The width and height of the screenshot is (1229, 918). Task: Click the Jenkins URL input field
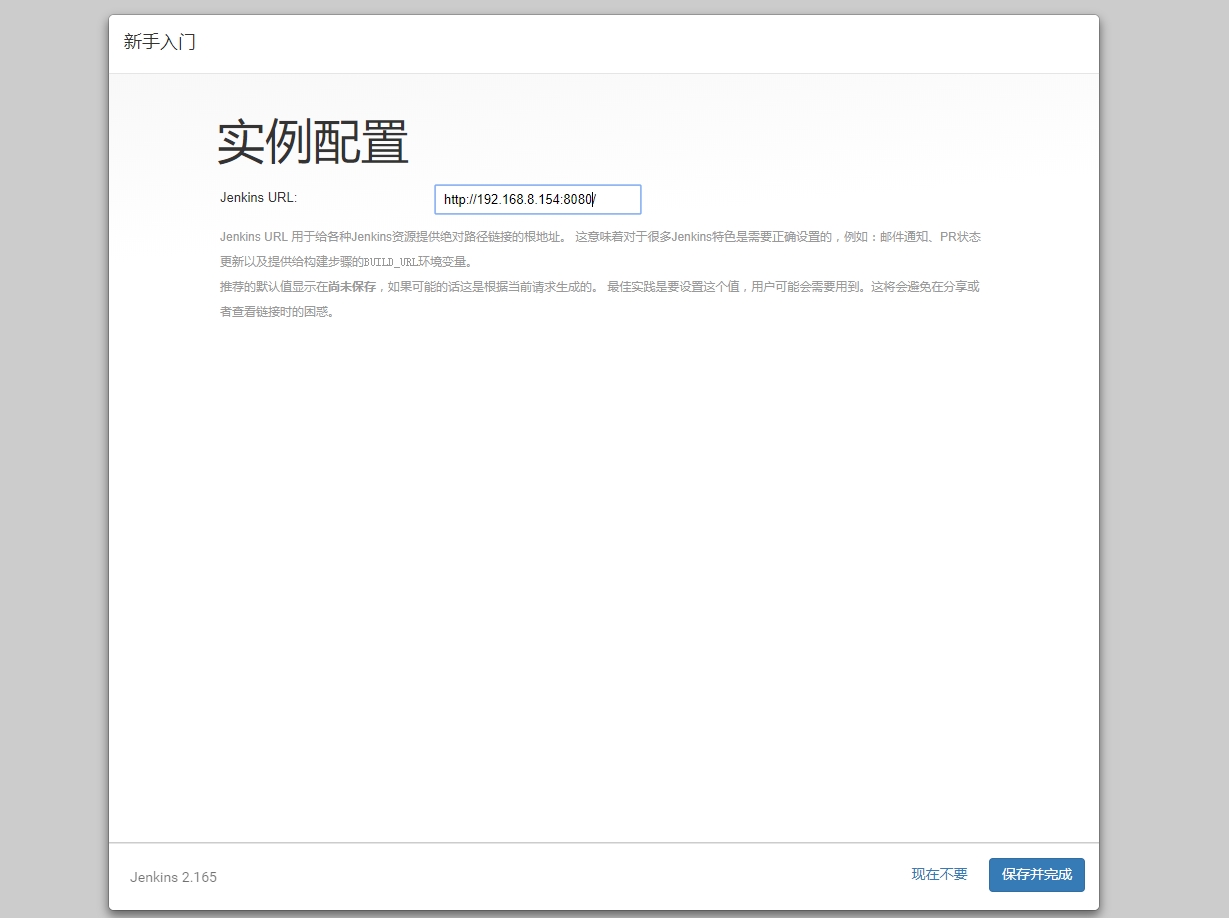(538, 199)
